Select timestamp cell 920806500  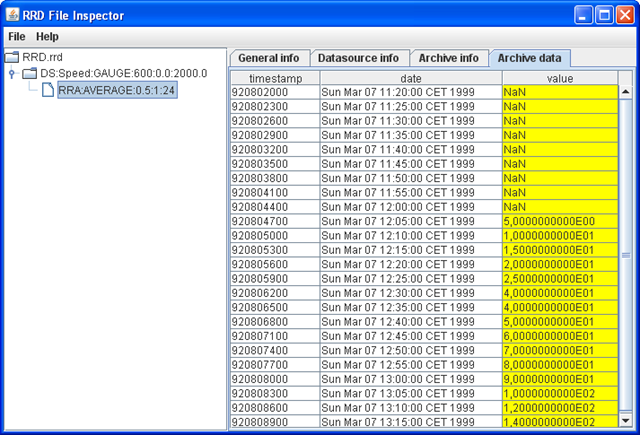pos(275,307)
